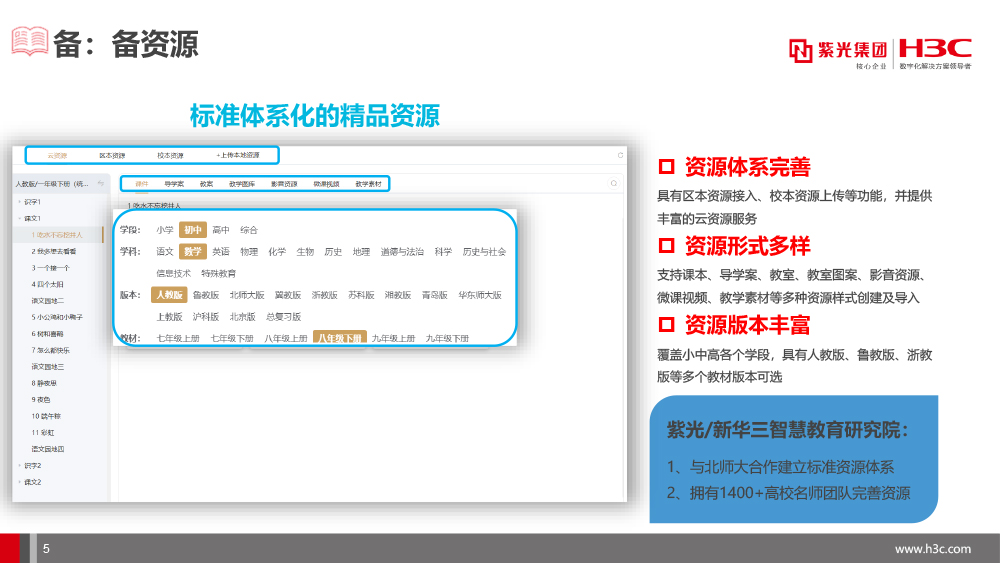Select 高中 school stage option
1000x563 pixels.
[x=221, y=230]
